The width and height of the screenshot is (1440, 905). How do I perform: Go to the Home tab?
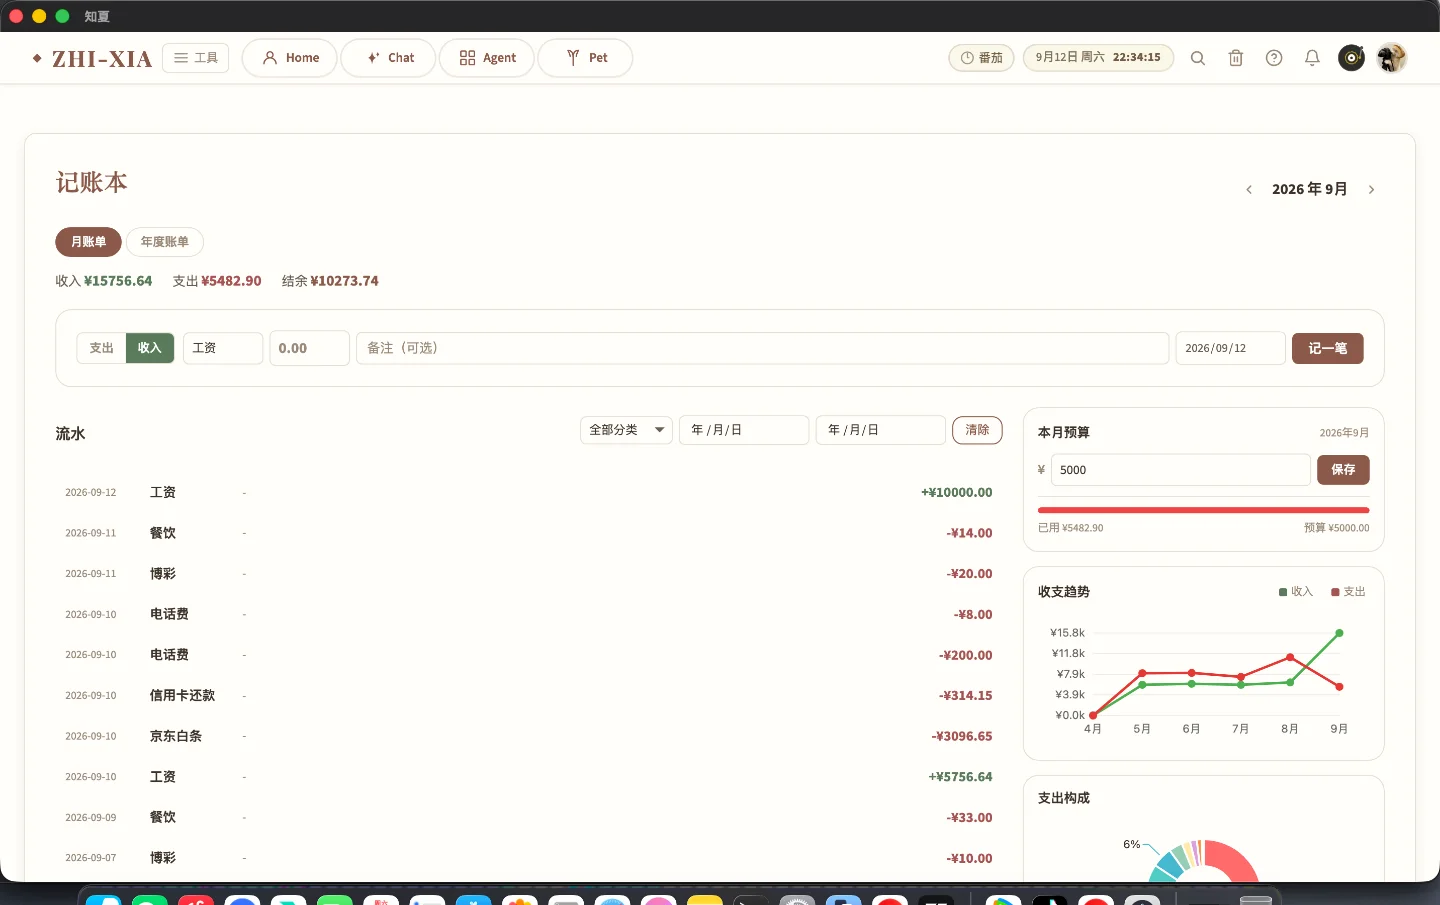click(x=290, y=58)
